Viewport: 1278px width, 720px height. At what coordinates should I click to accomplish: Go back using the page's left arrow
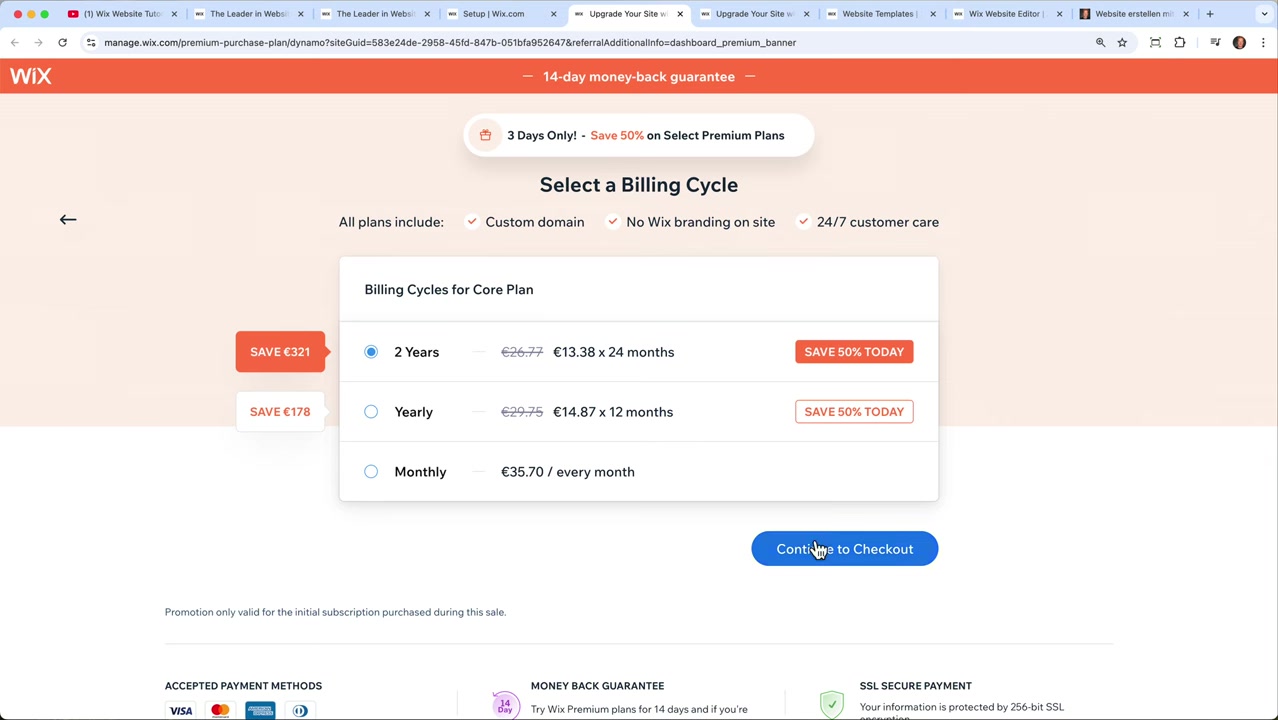(x=68, y=219)
